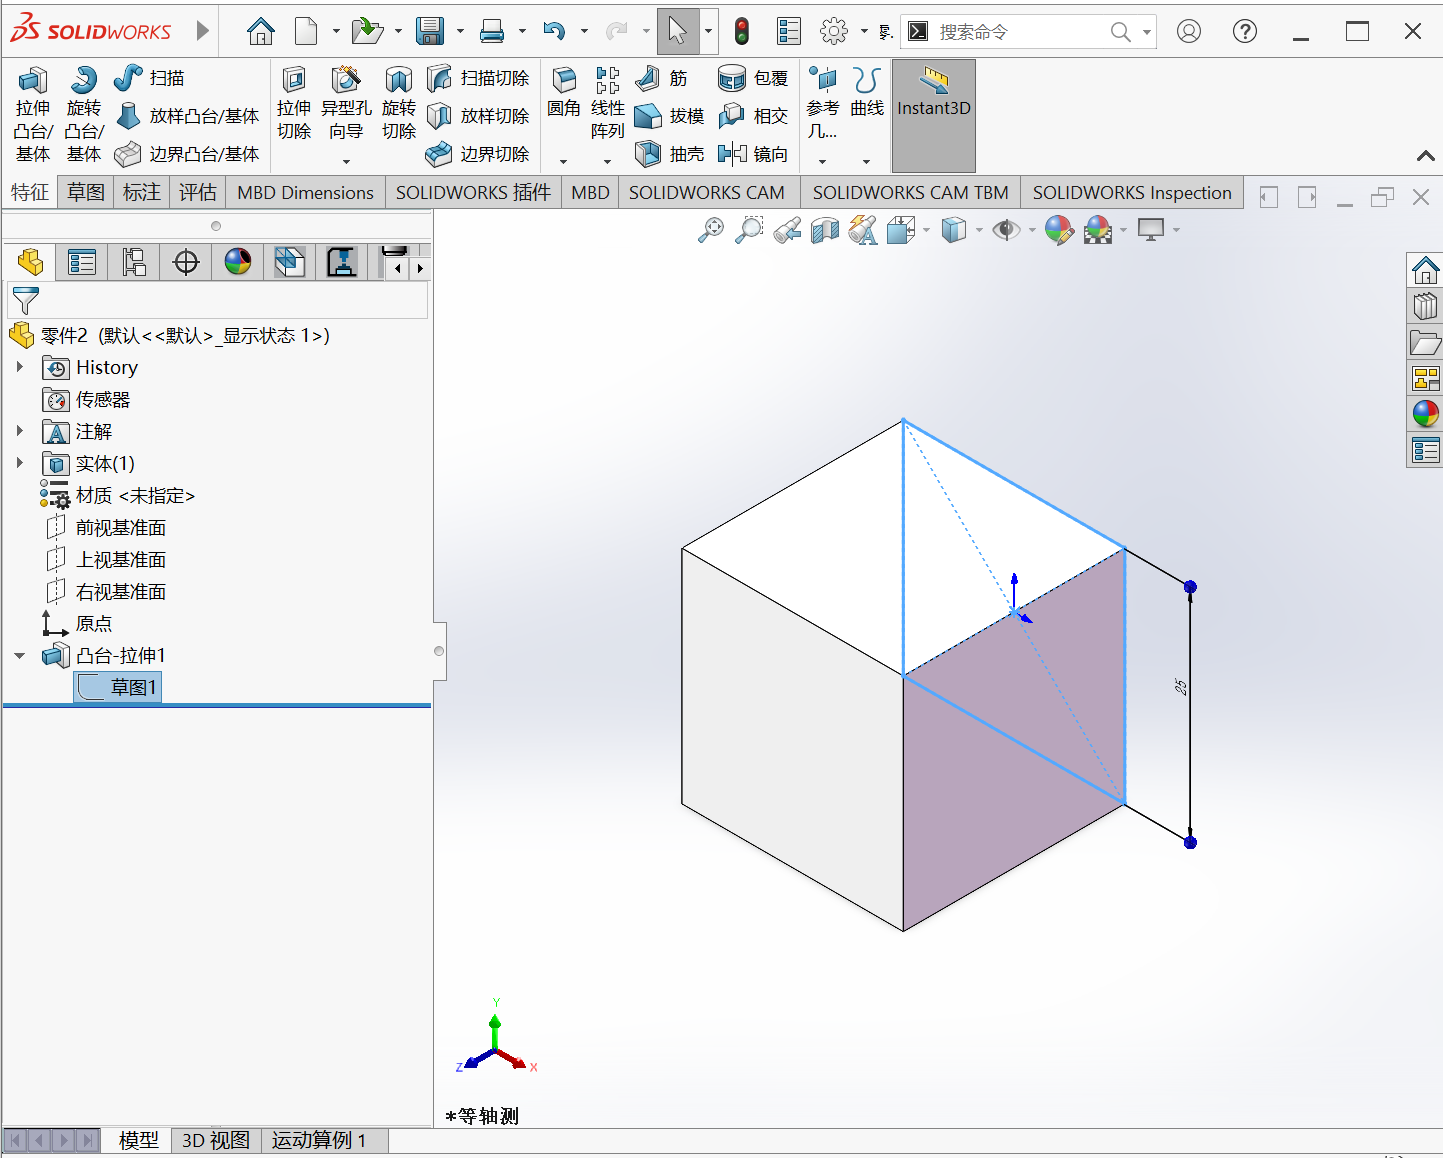Open the 3D 视图 bottom tab

click(x=216, y=1140)
